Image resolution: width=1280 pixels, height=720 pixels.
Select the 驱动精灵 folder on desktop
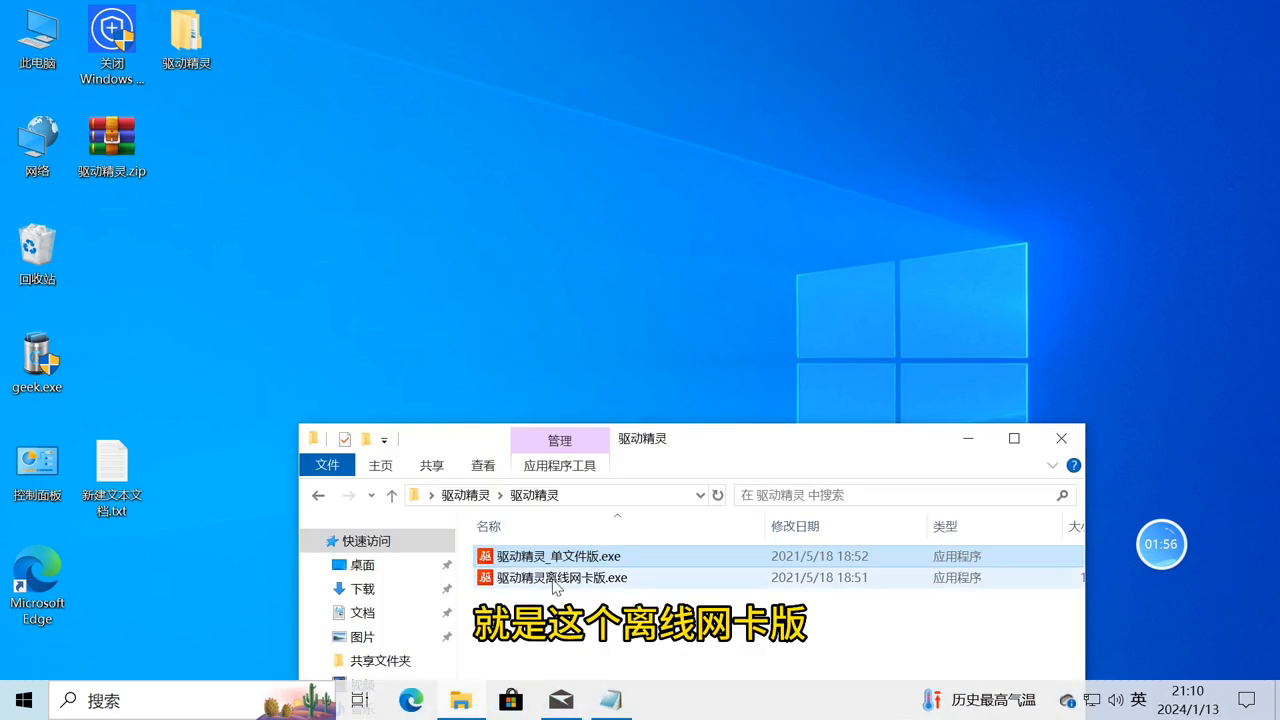pyautogui.click(x=187, y=40)
